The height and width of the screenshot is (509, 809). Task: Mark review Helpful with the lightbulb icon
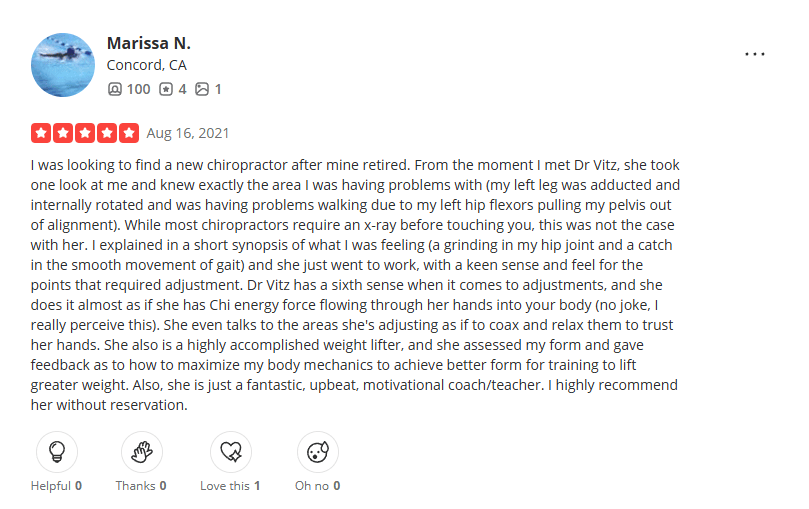[56, 452]
